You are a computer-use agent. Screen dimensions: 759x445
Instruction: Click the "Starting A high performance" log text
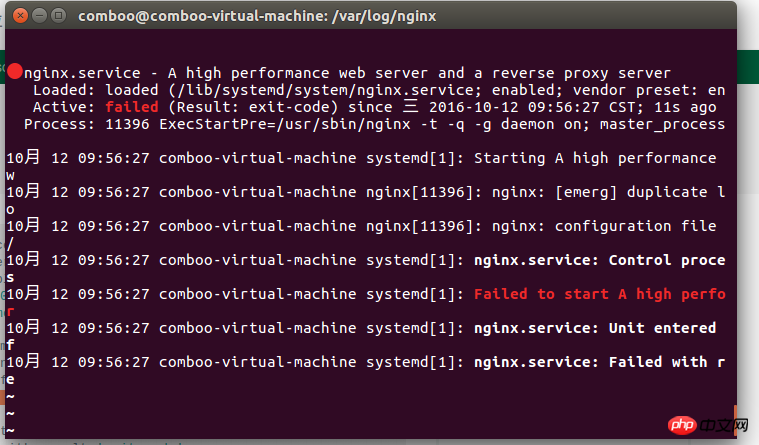point(595,158)
